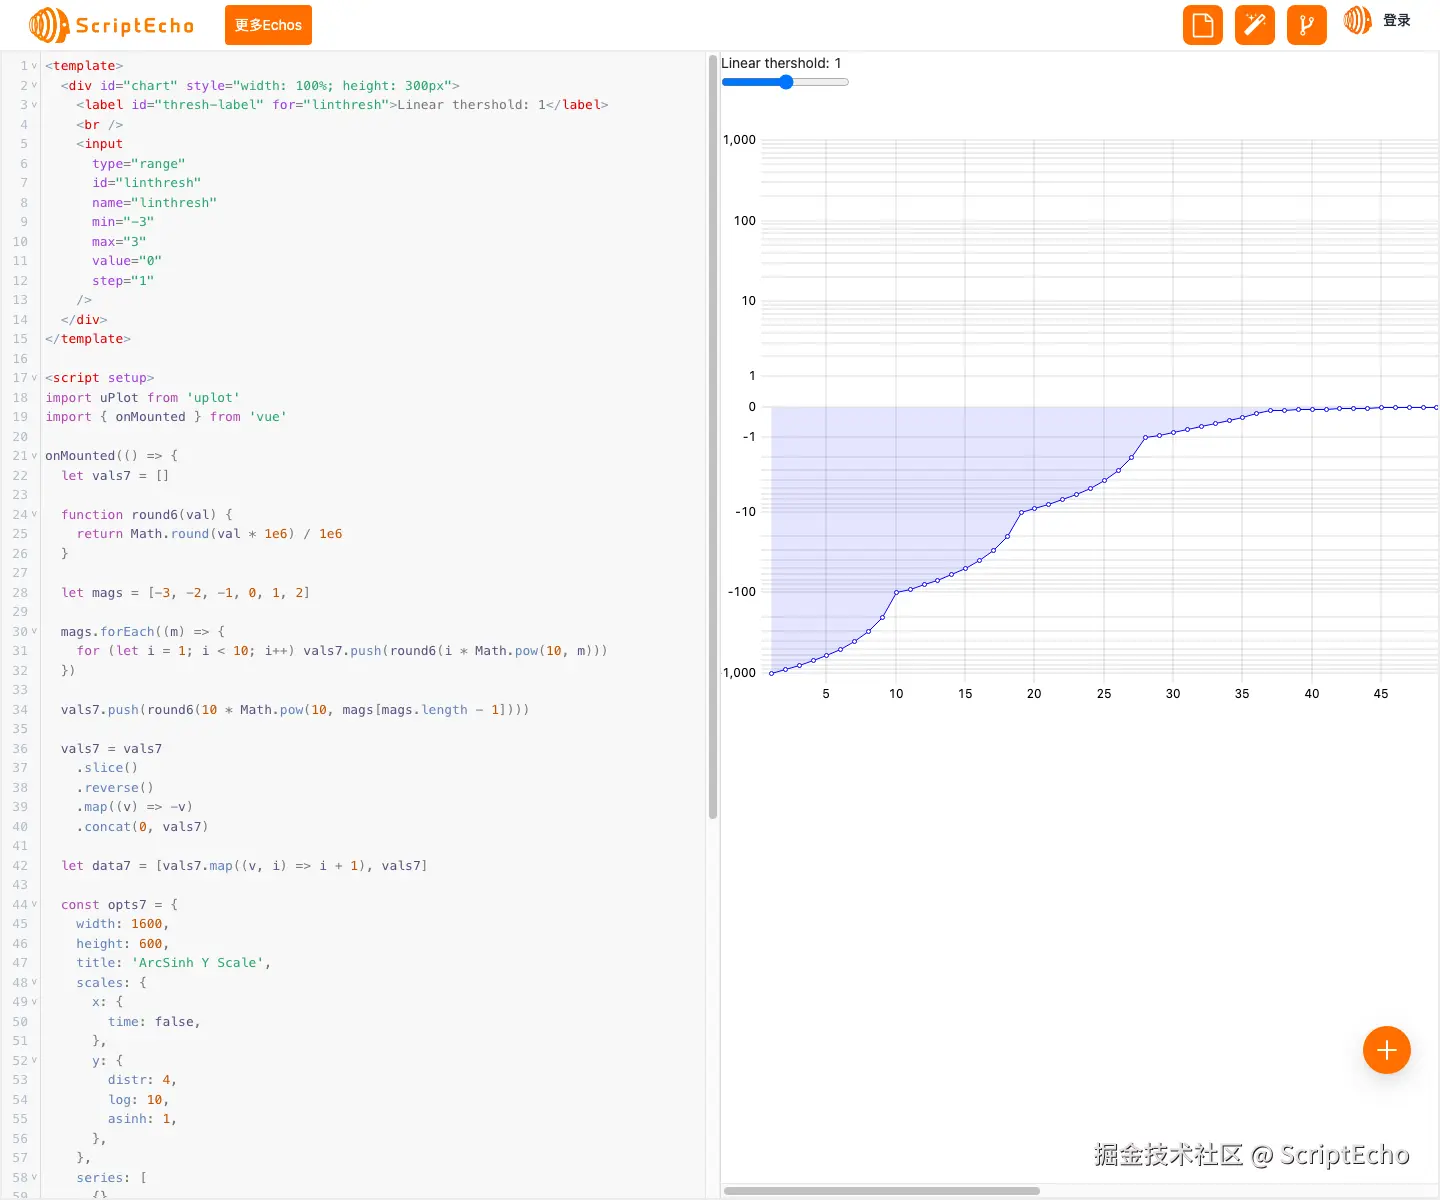Image resolution: width=1440 pixels, height=1200 pixels.
Task: Collapse the scales fold at line 48
Action: [x=34, y=983]
